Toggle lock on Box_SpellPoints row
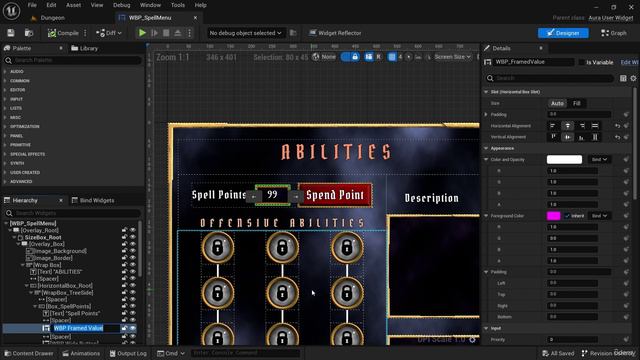 (x=124, y=307)
